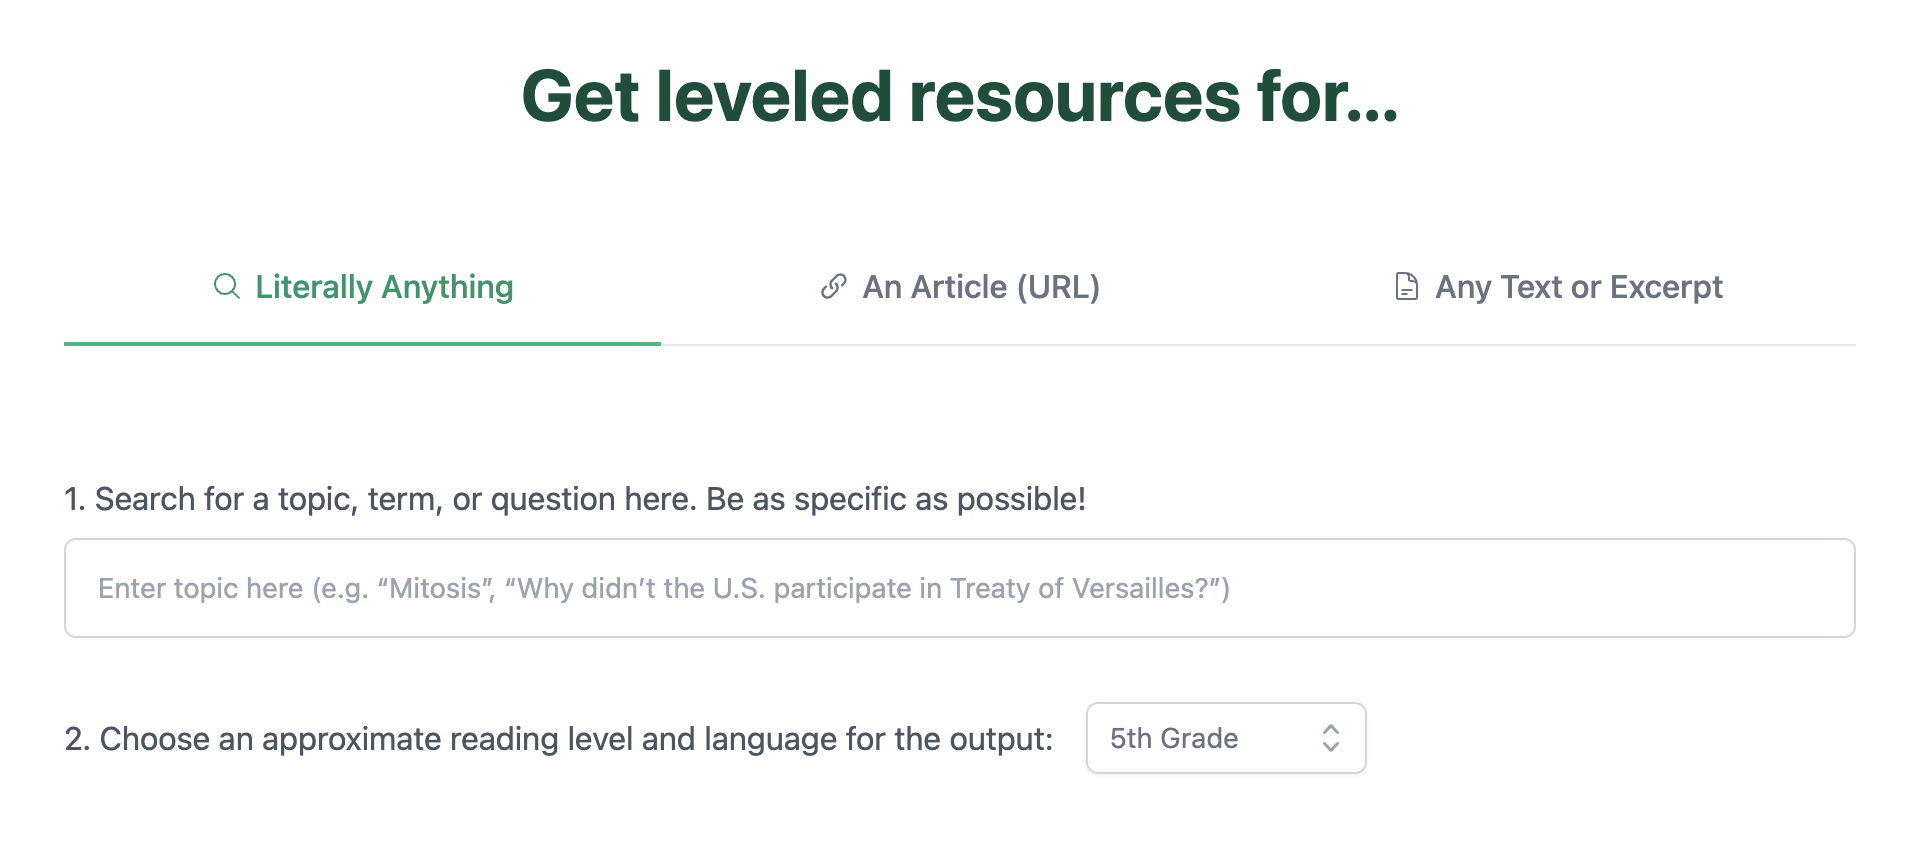Click the "Enter topic here" placeholder text
The width and height of the screenshot is (1906, 862).
(200, 589)
